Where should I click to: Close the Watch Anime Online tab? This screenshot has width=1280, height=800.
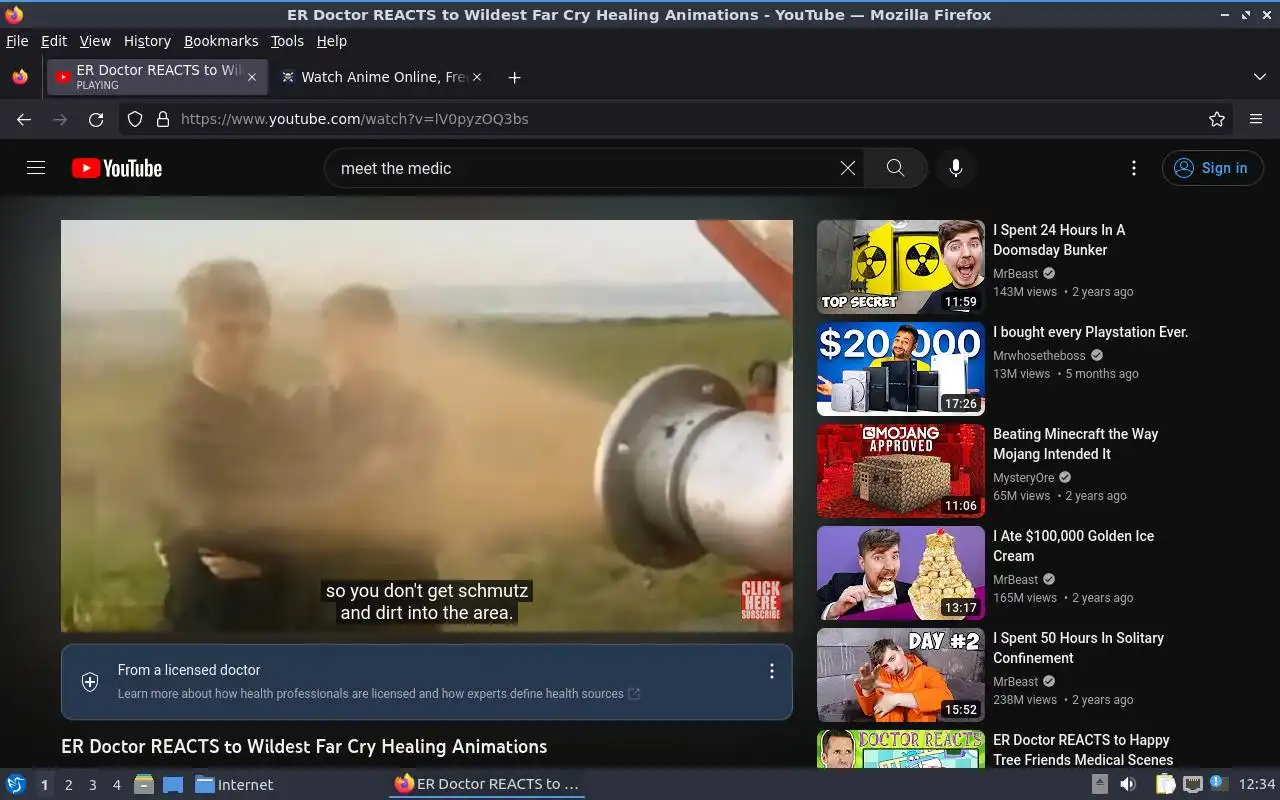click(477, 77)
